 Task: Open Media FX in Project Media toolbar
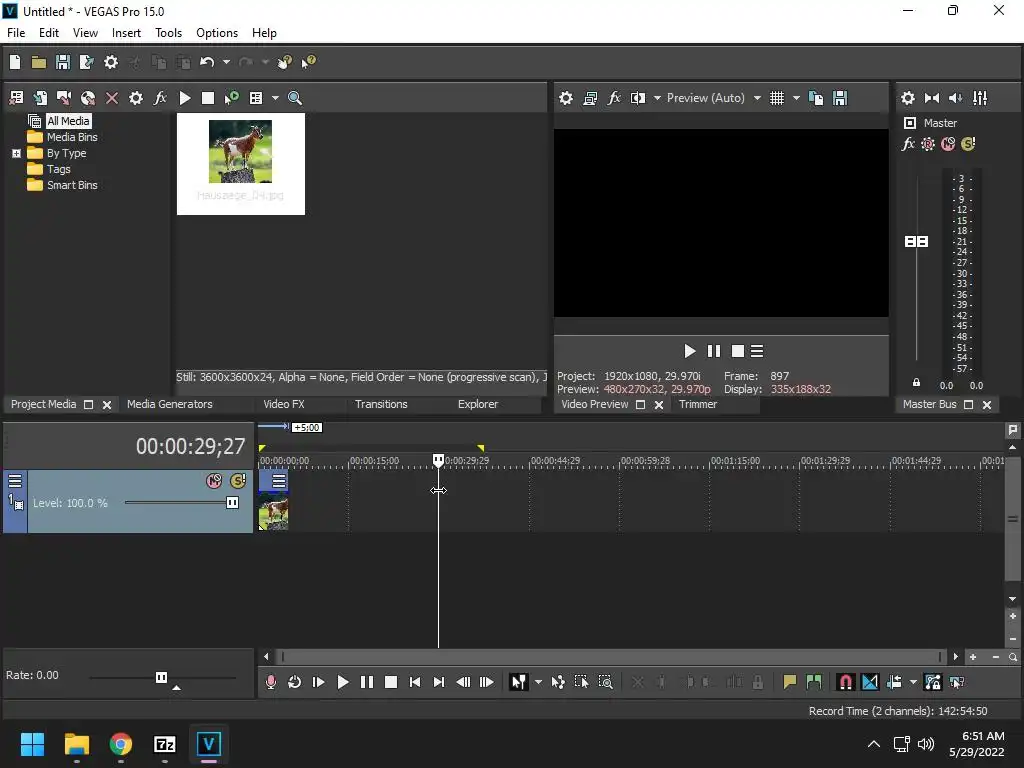click(x=160, y=98)
